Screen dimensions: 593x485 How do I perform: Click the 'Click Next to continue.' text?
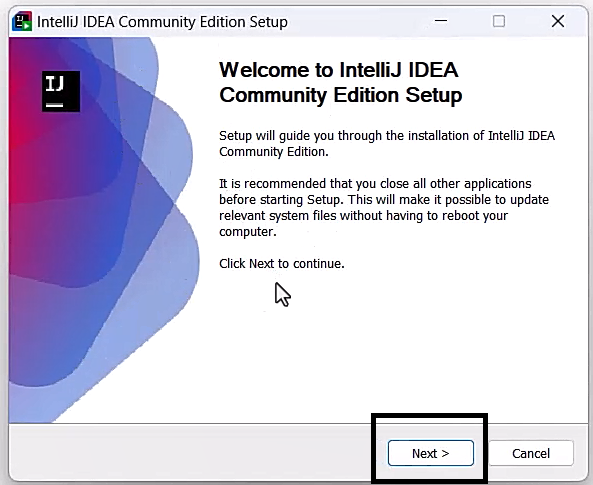click(282, 263)
